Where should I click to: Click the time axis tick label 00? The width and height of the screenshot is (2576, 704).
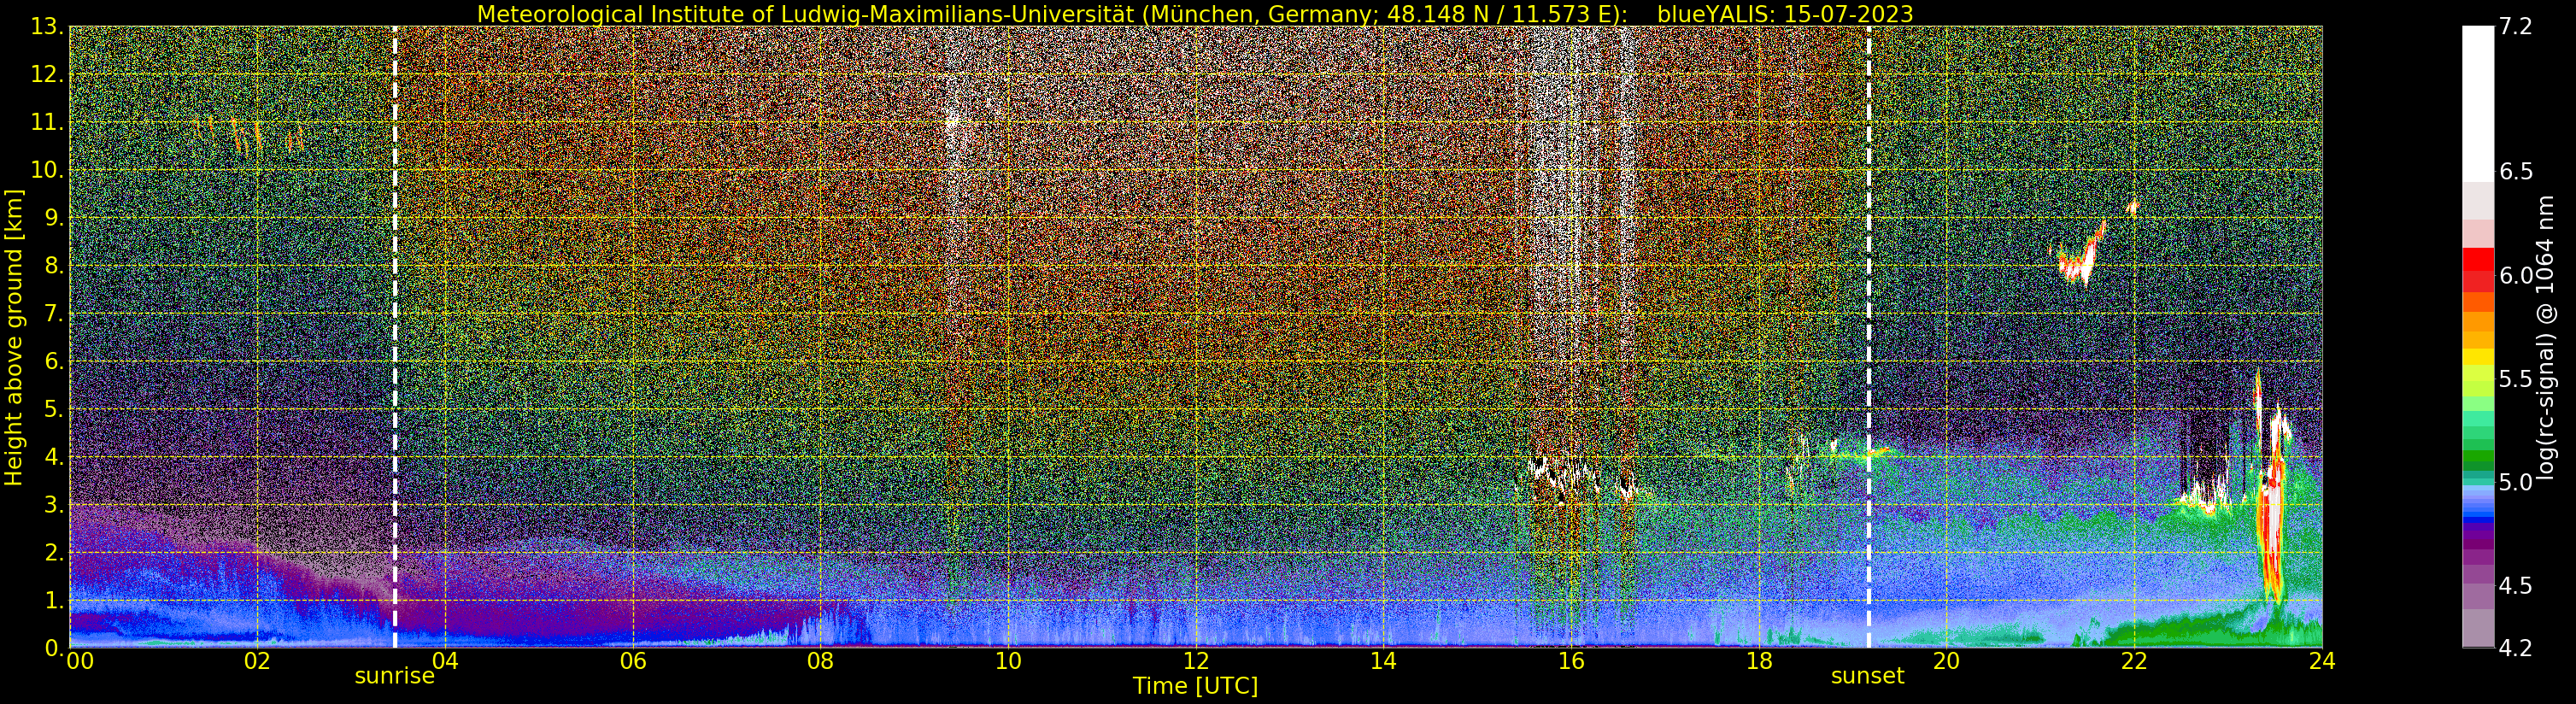pos(79,660)
